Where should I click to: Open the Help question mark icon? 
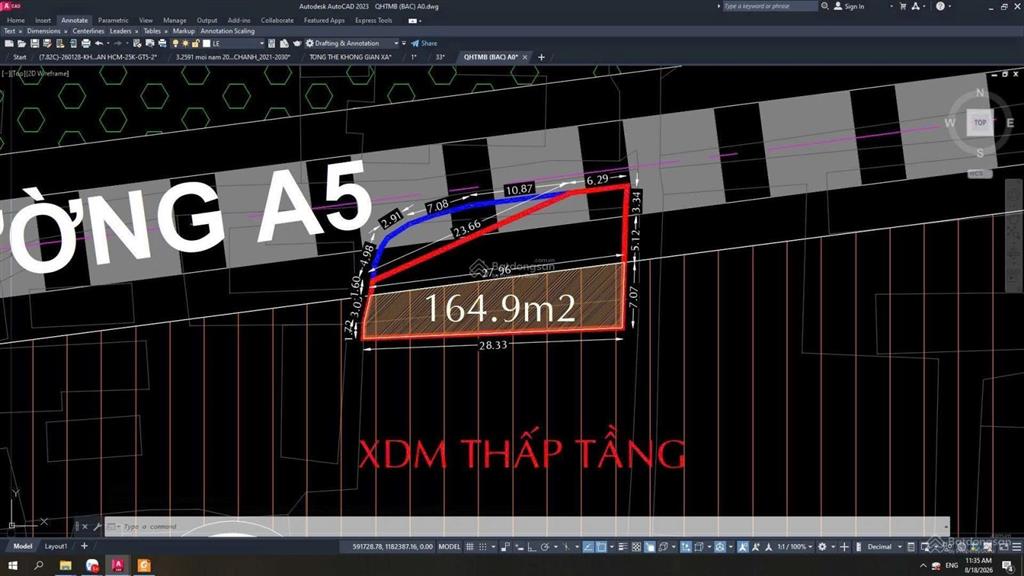tap(940, 7)
